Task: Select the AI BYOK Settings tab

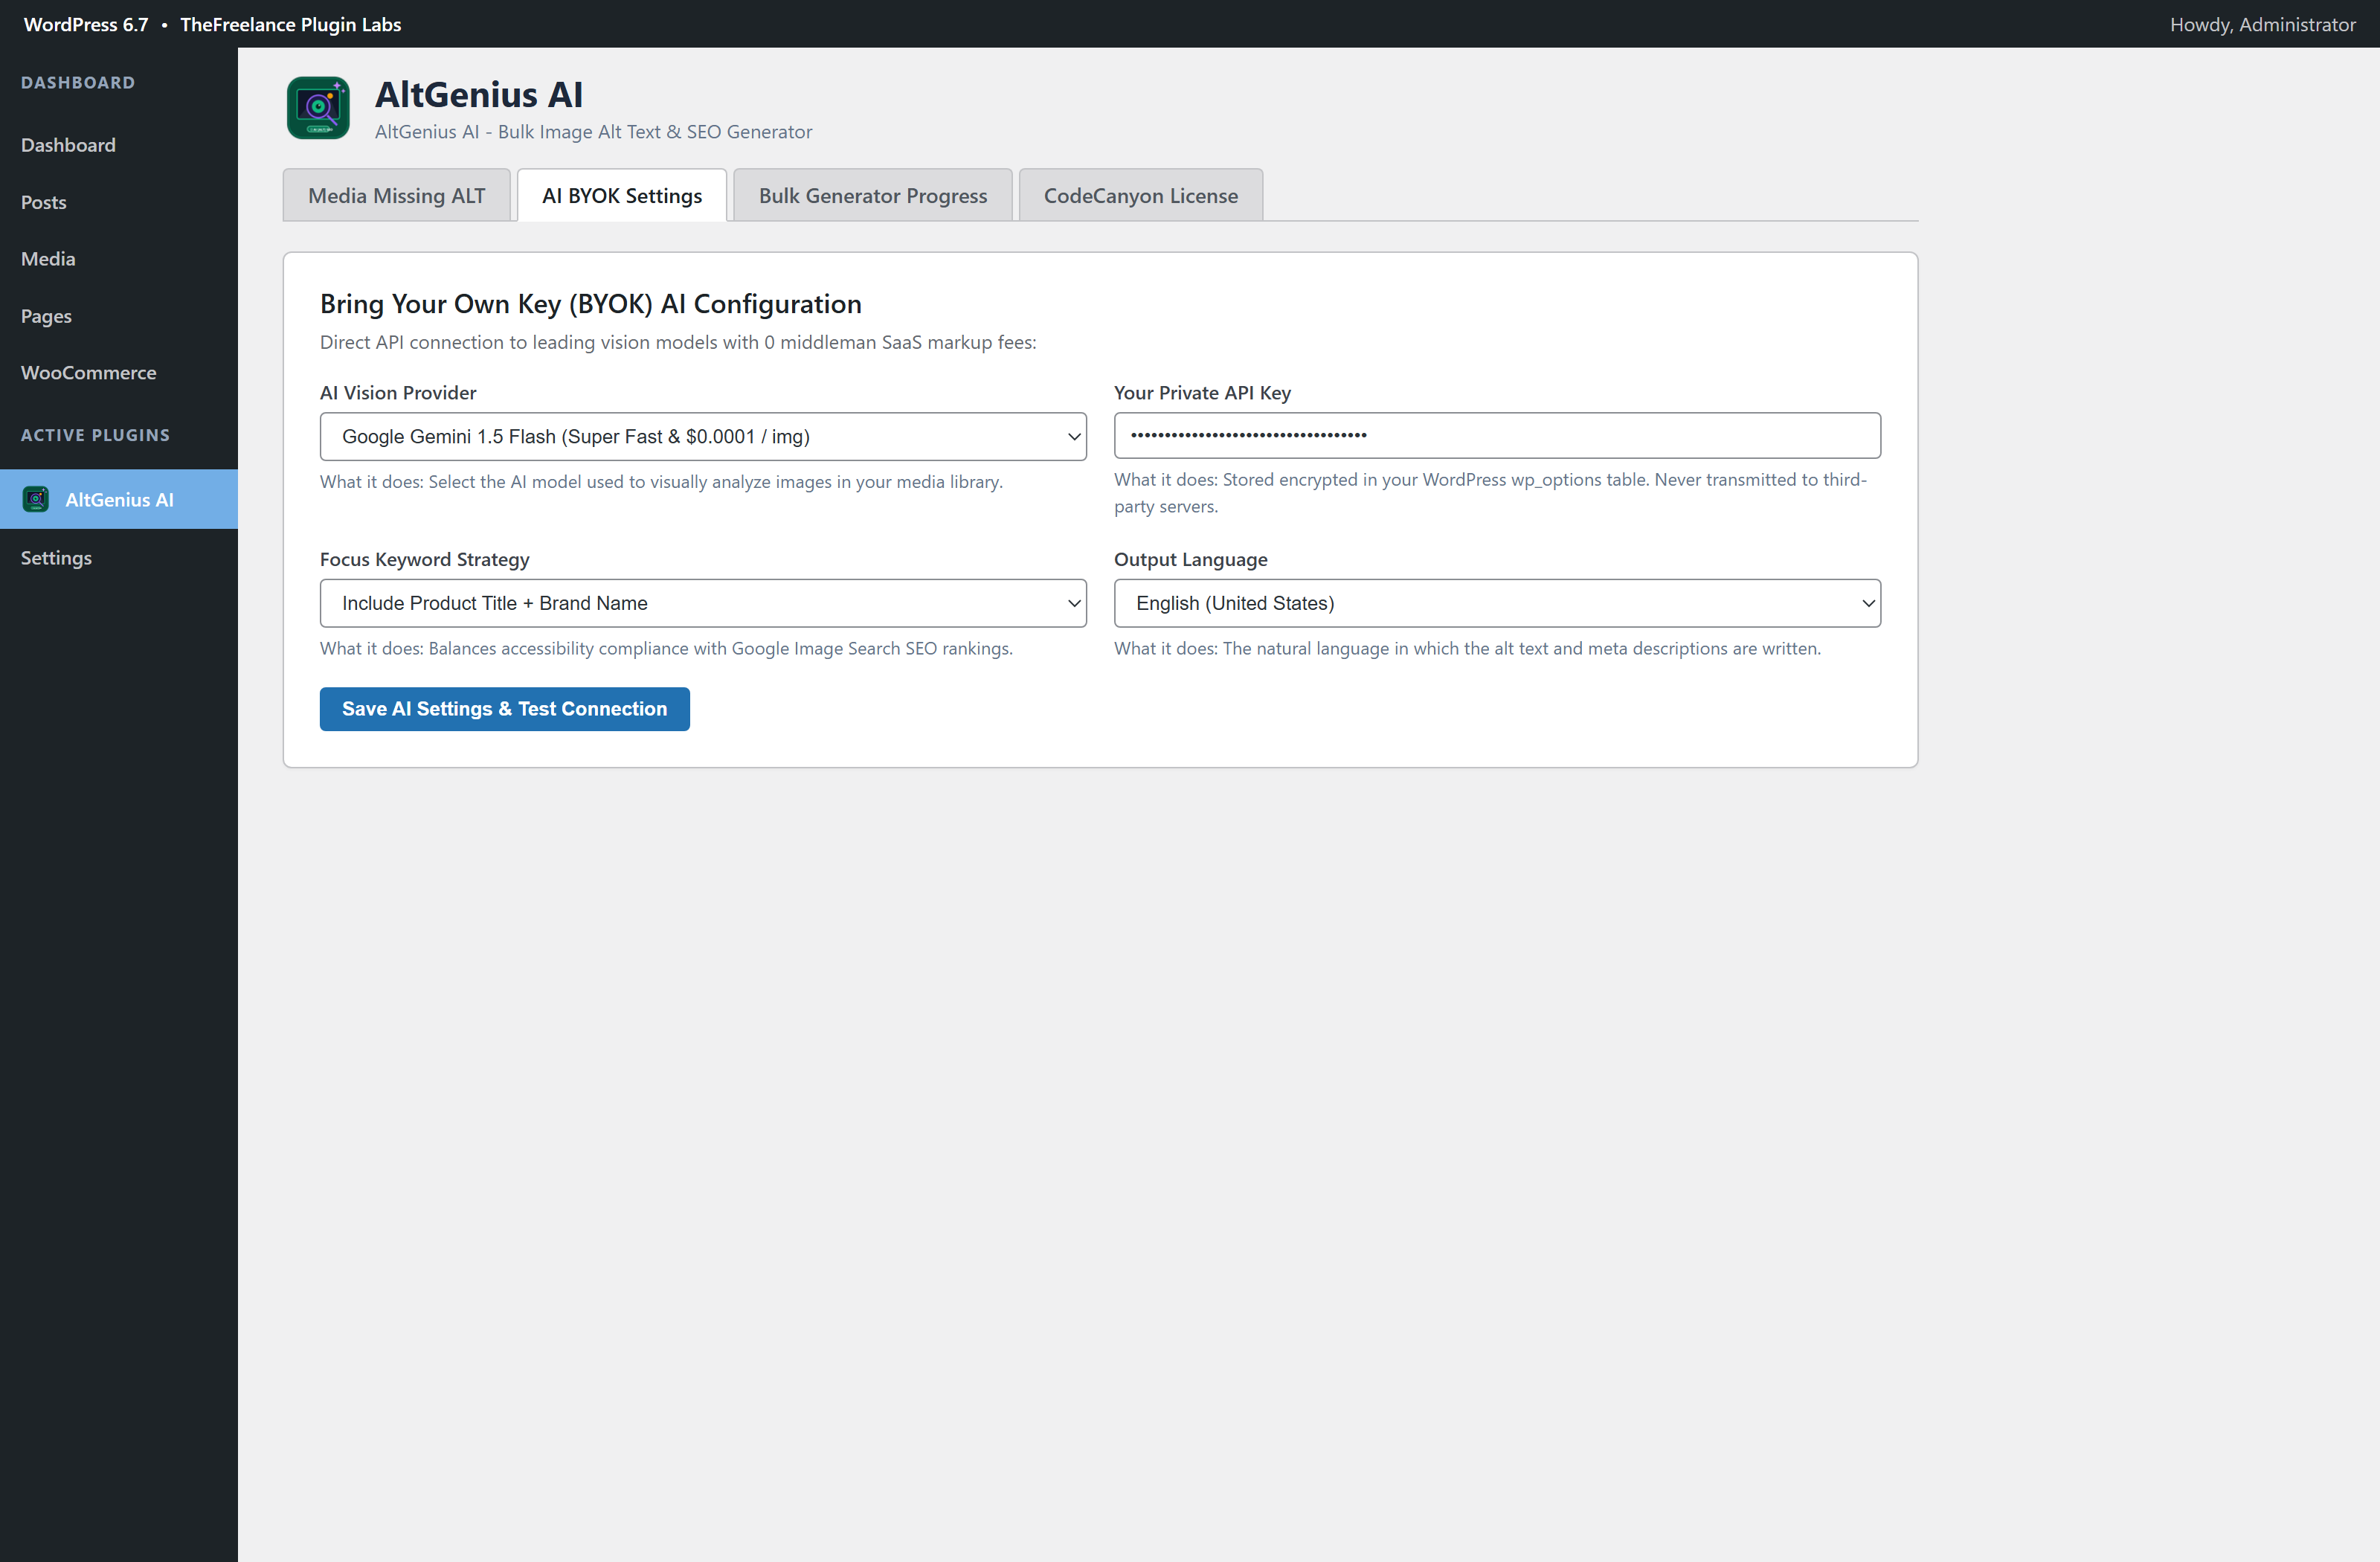Action: coord(622,195)
